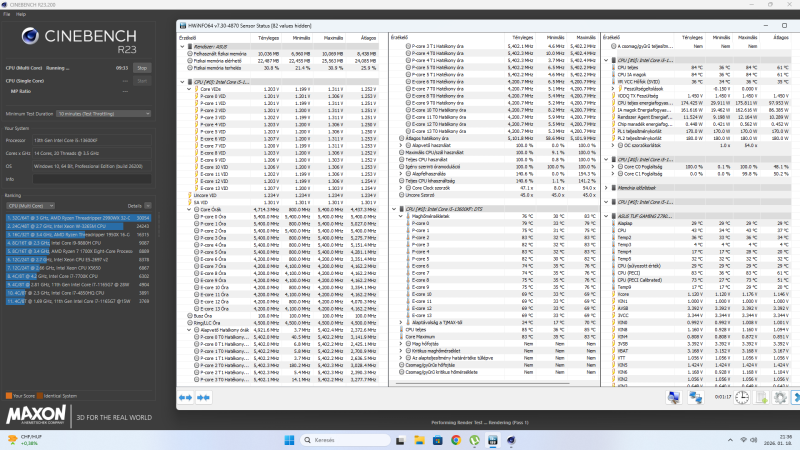The height and width of the screenshot is (450, 800).
Task: Switch to Cinebench taskbar icon
Action: pyautogui.click(x=511, y=440)
